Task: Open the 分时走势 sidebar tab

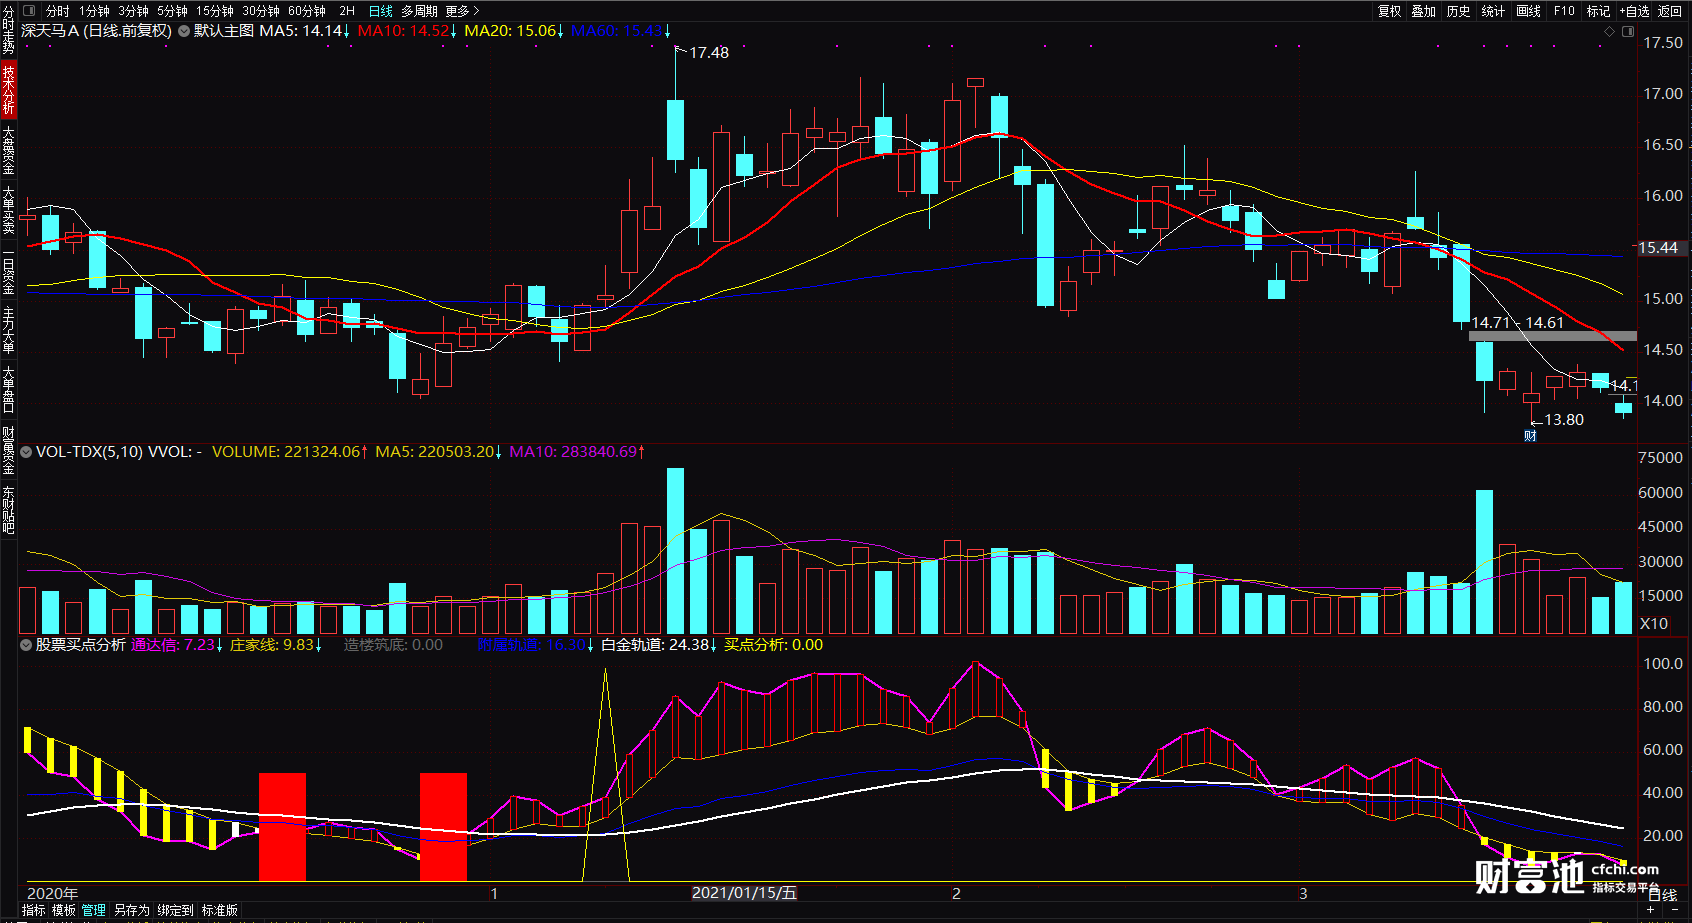Action: pyautogui.click(x=9, y=29)
